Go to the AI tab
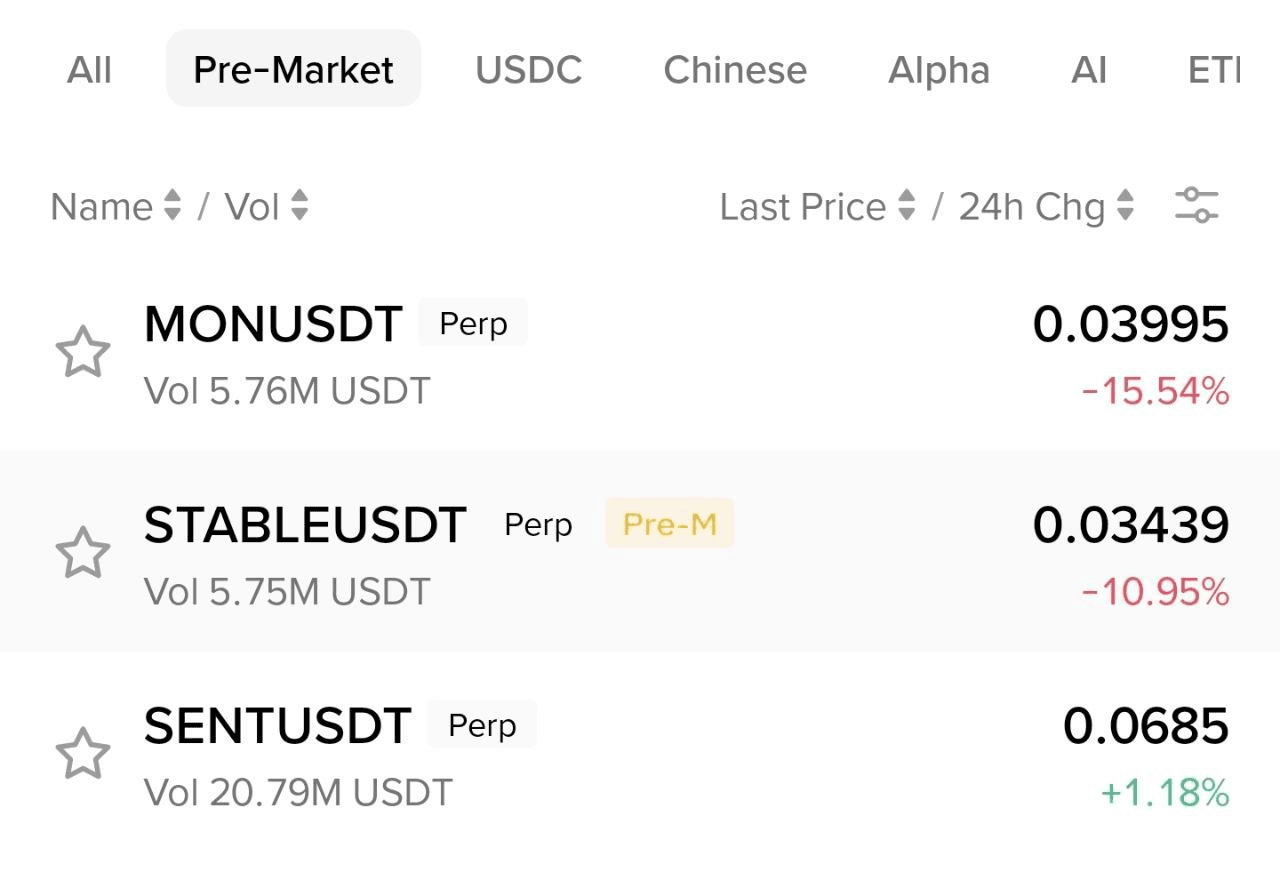 (x=1089, y=70)
